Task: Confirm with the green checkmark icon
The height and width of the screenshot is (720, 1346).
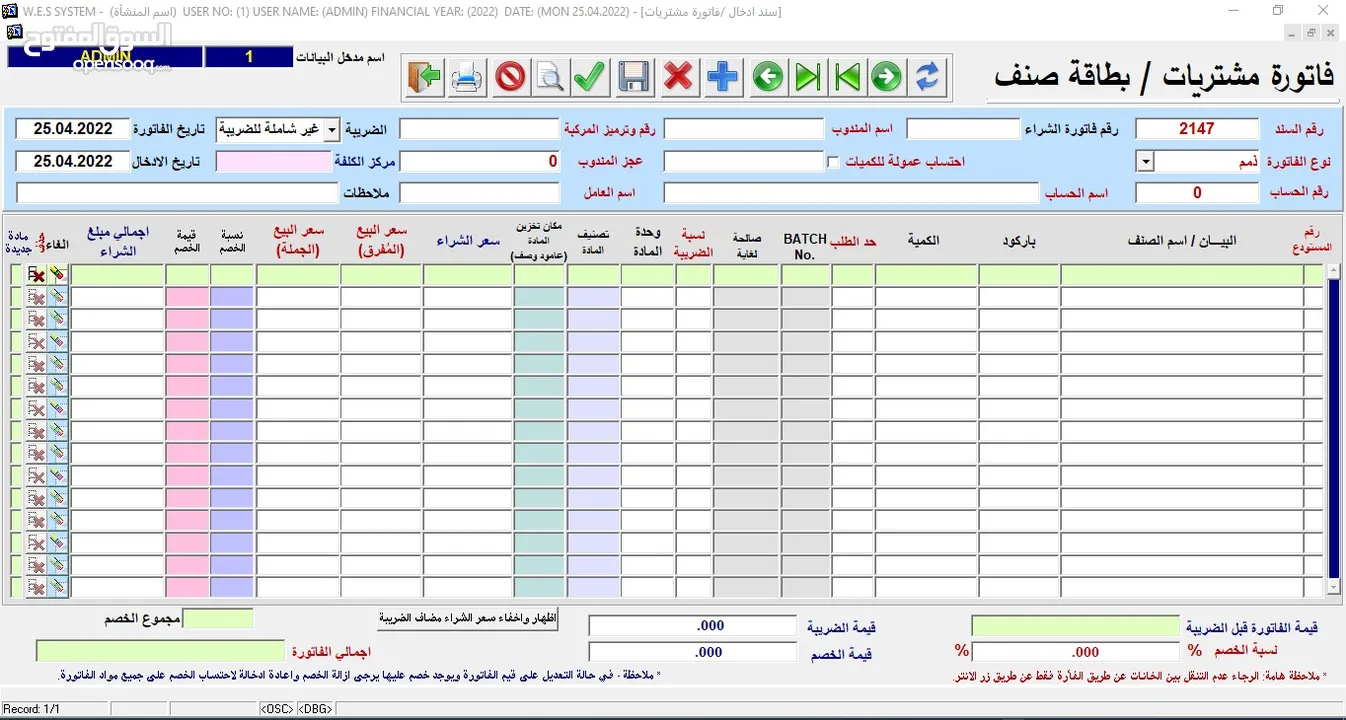Action: (590, 77)
